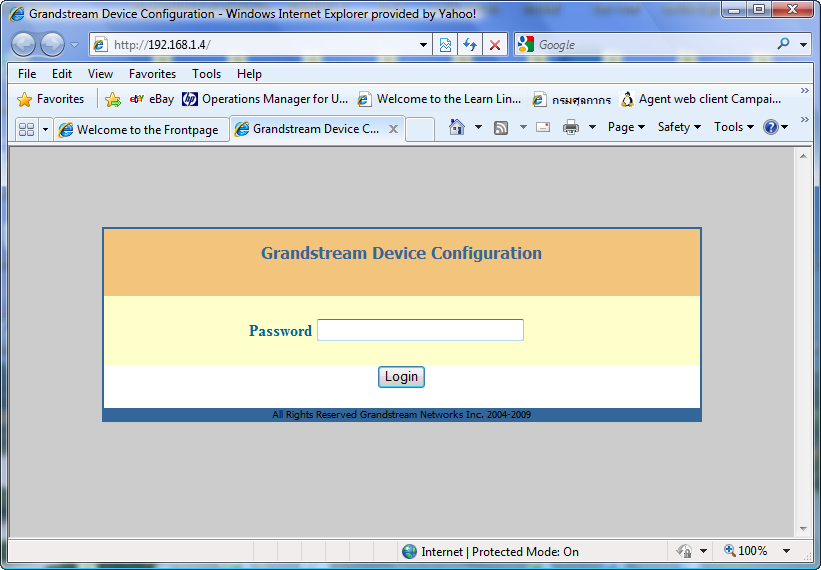Open the กรมศุลกากร favorite link
The height and width of the screenshot is (570, 821).
[x=572, y=99]
